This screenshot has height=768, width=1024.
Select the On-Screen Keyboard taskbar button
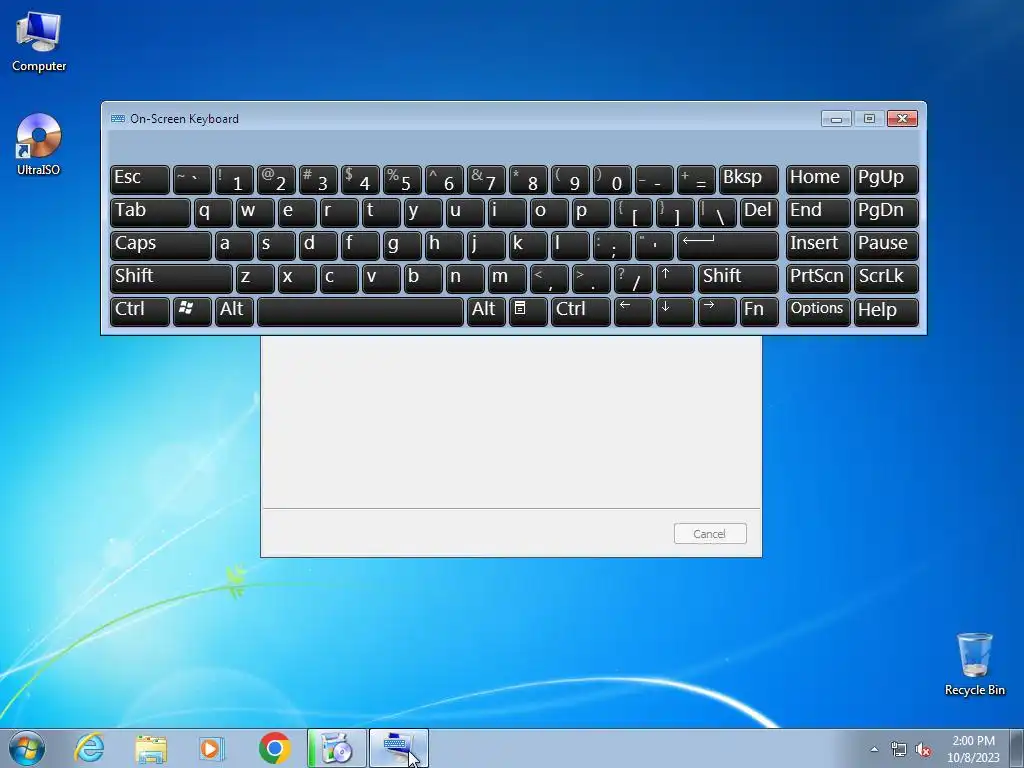399,748
